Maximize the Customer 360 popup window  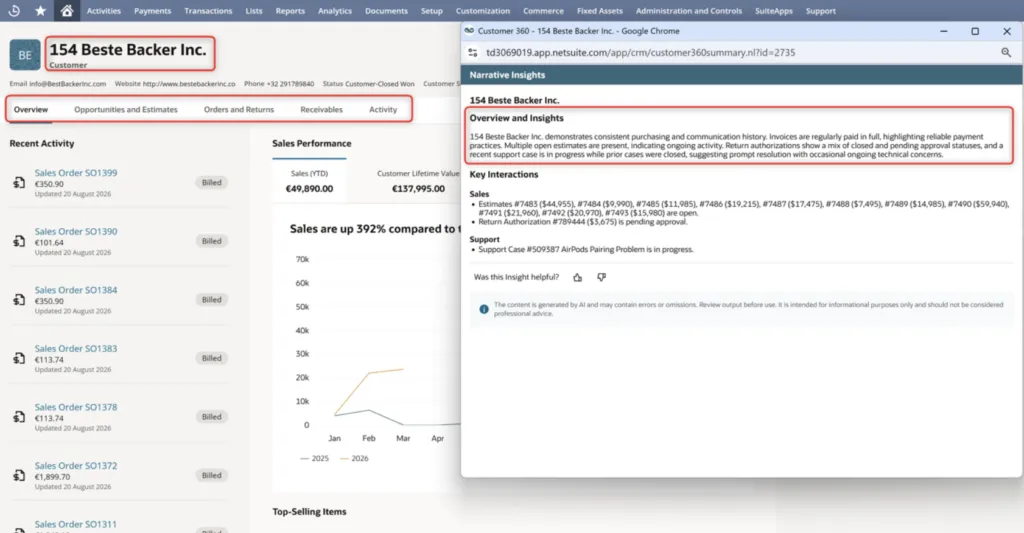click(975, 31)
